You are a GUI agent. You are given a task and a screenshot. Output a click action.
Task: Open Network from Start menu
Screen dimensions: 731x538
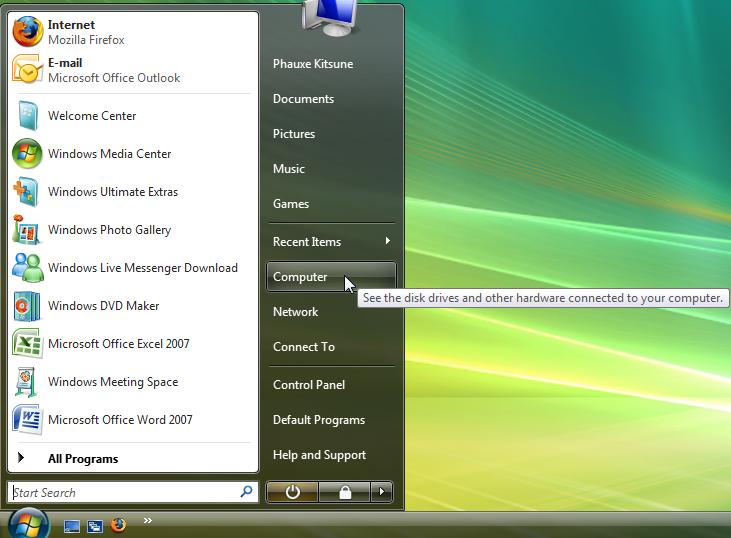point(296,312)
